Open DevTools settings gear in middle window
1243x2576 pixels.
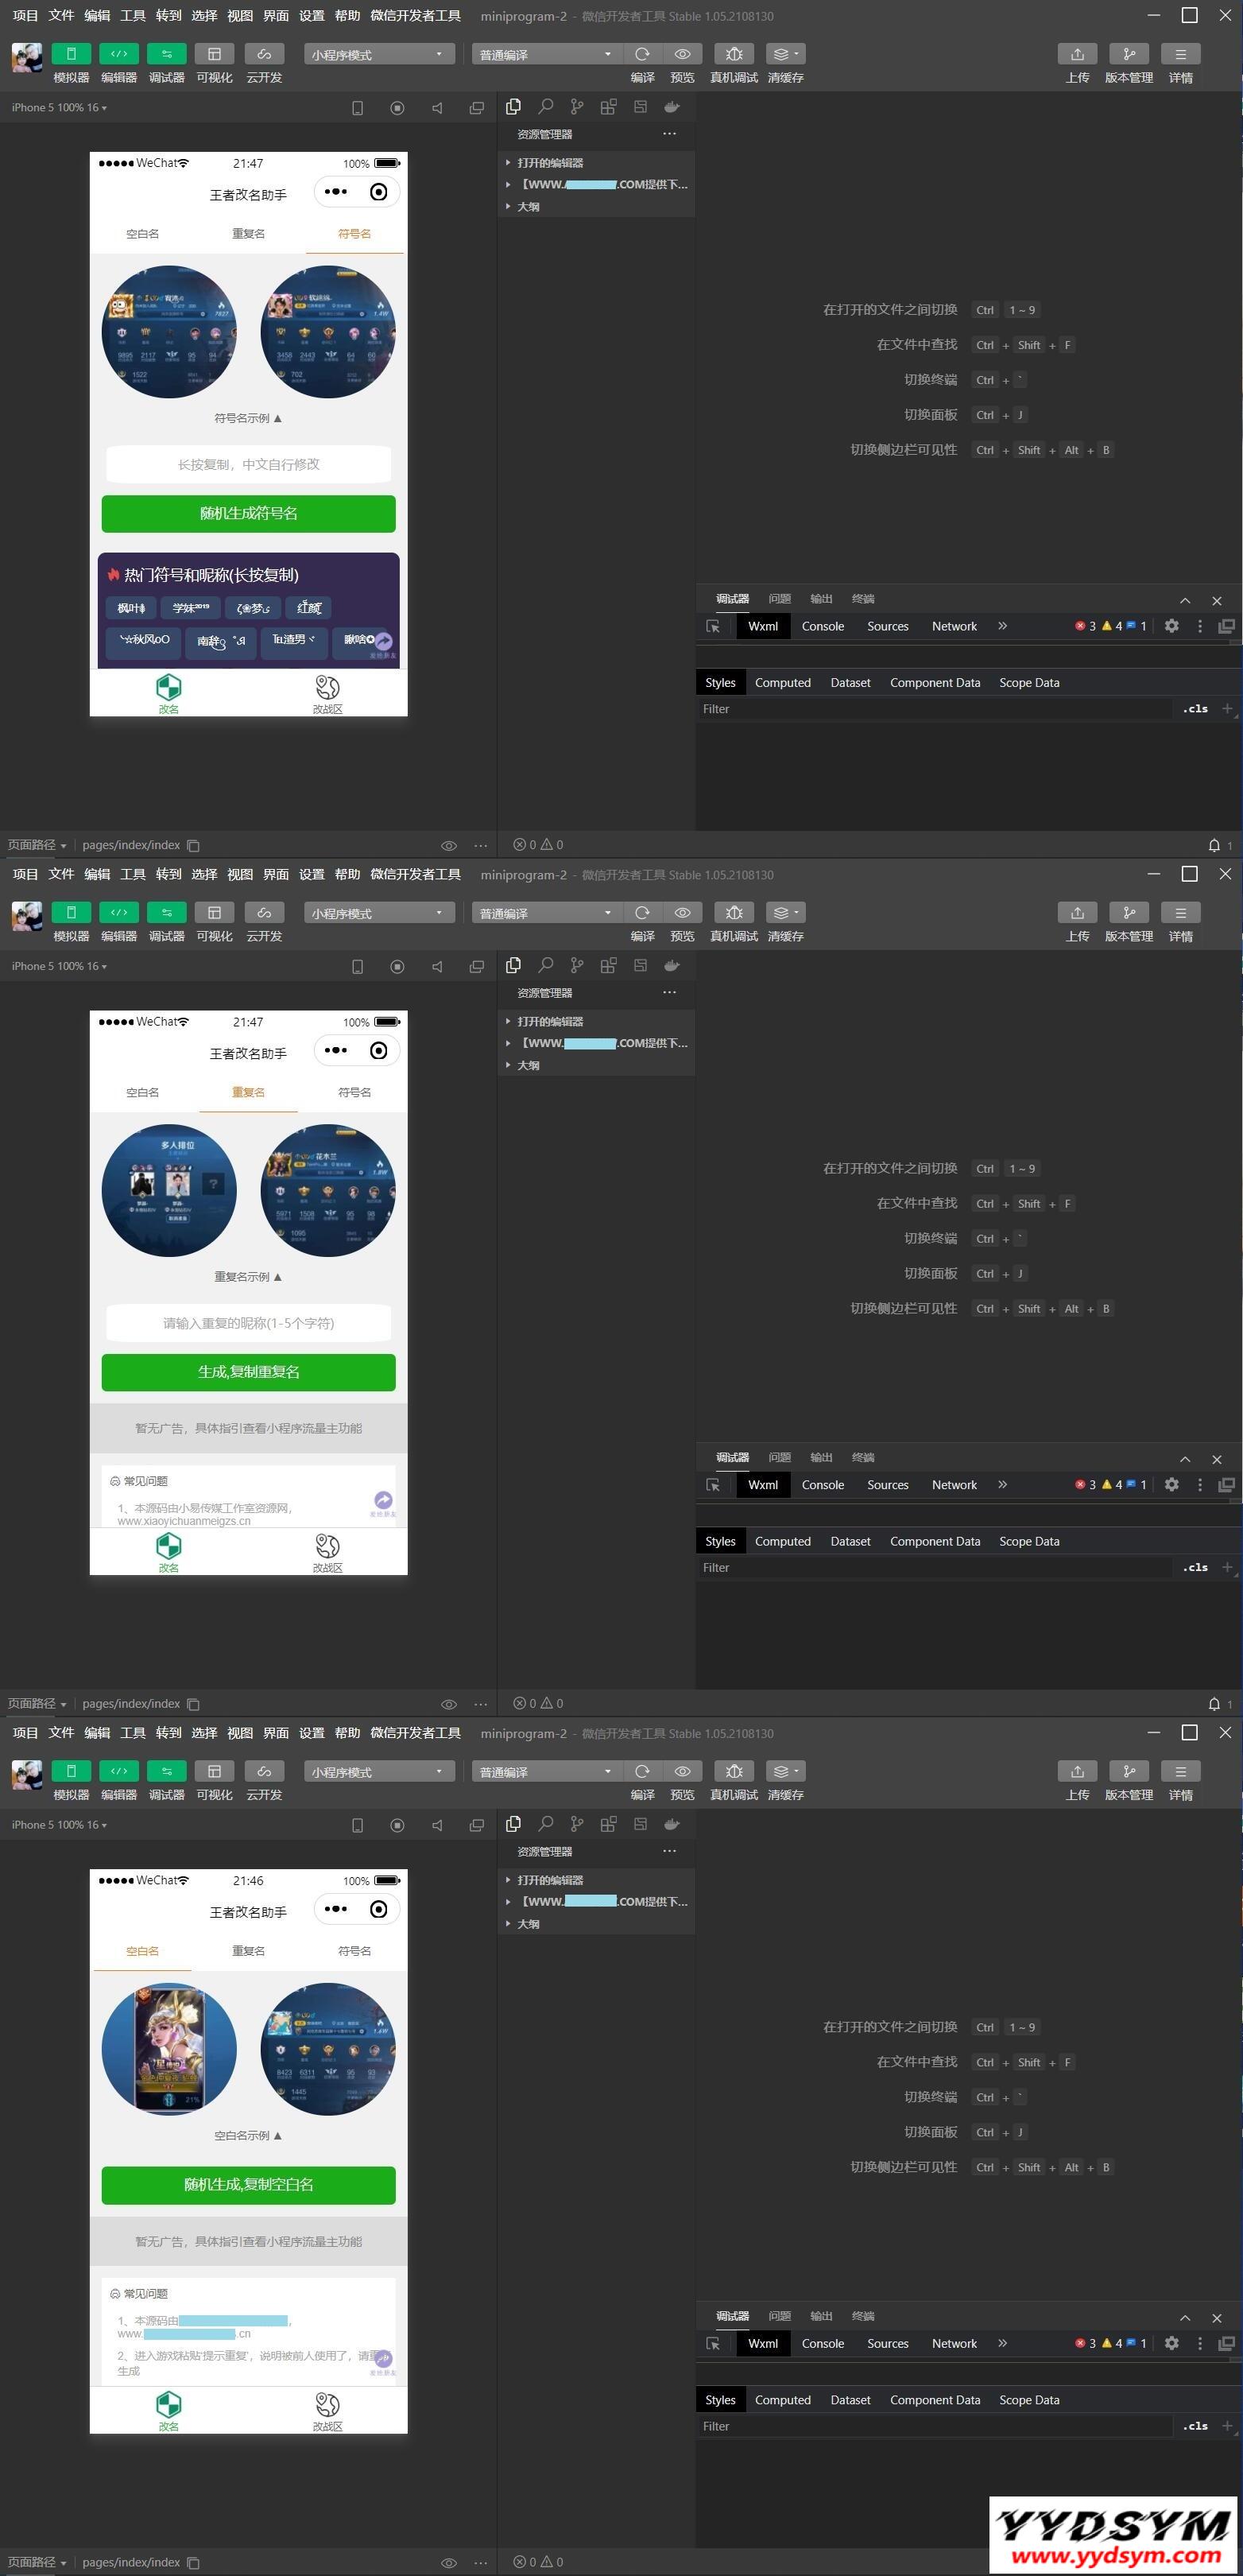1171,1485
